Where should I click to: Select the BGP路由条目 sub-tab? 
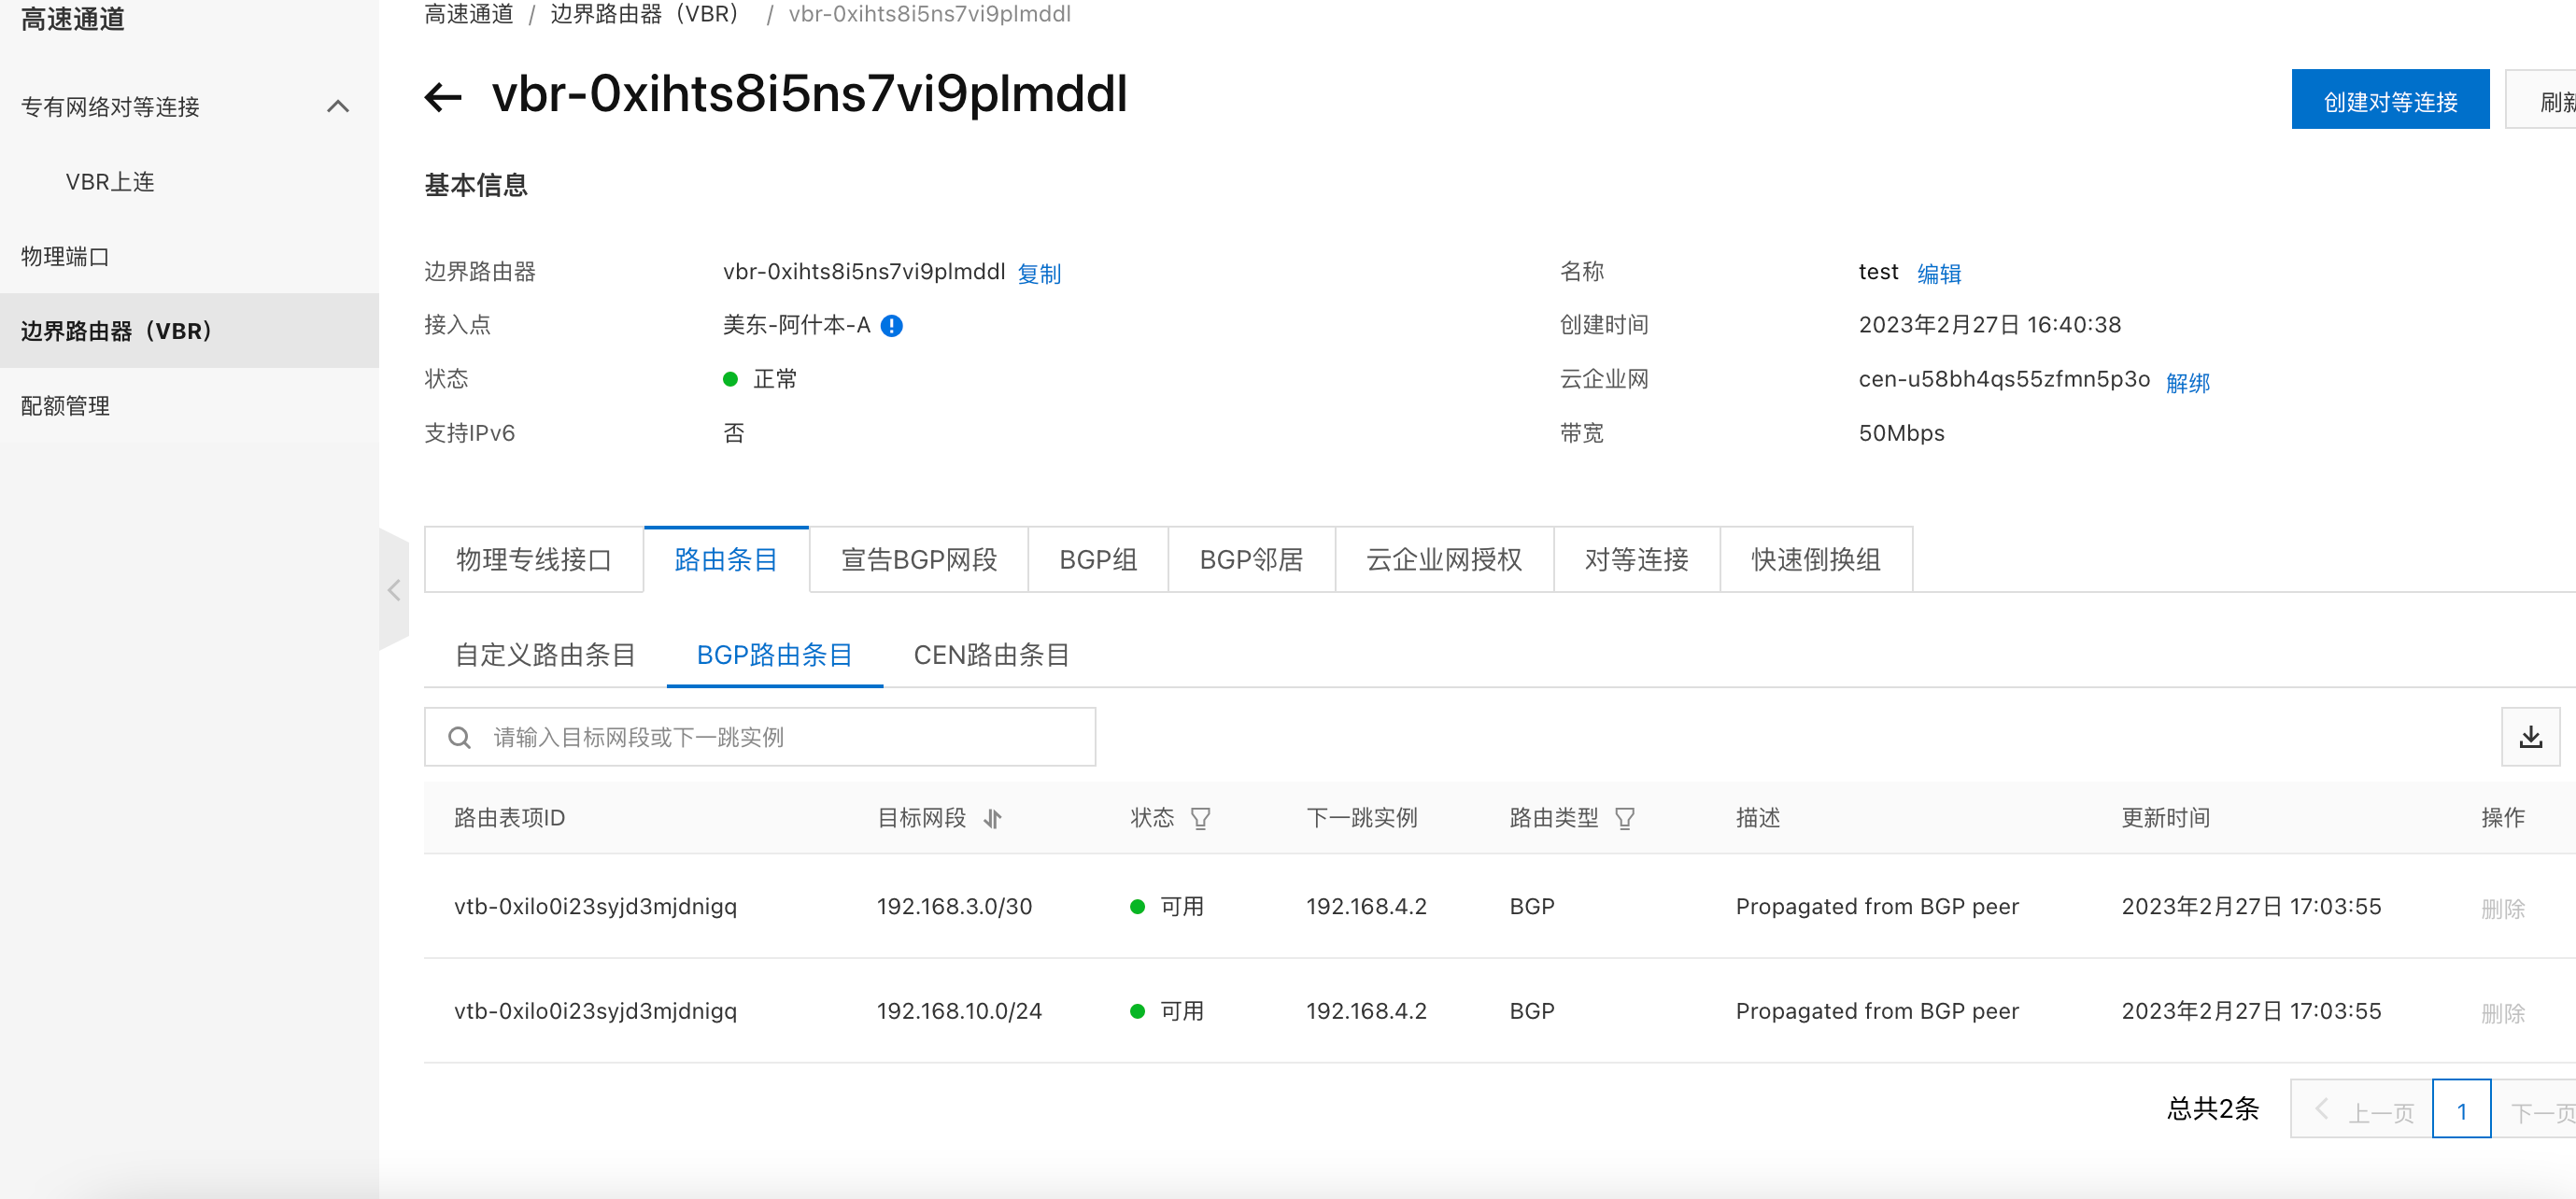point(774,656)
